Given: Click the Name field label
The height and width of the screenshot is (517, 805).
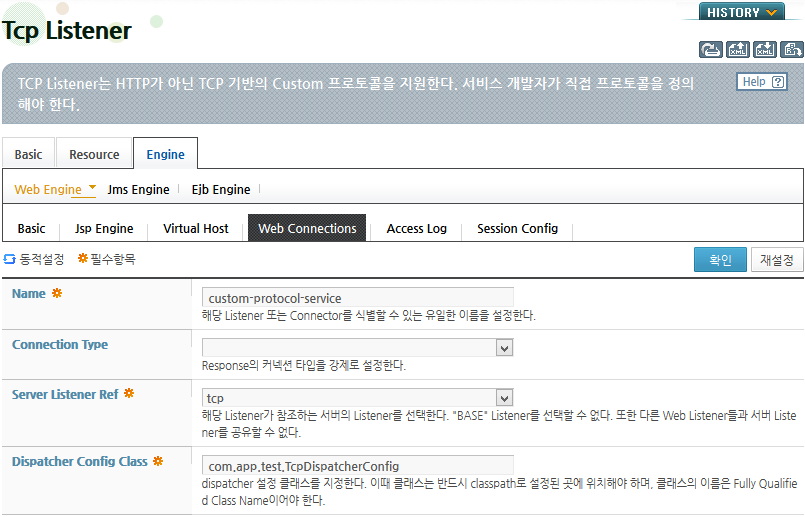Looking at the screenshot, I should click(x=29, y=294).
